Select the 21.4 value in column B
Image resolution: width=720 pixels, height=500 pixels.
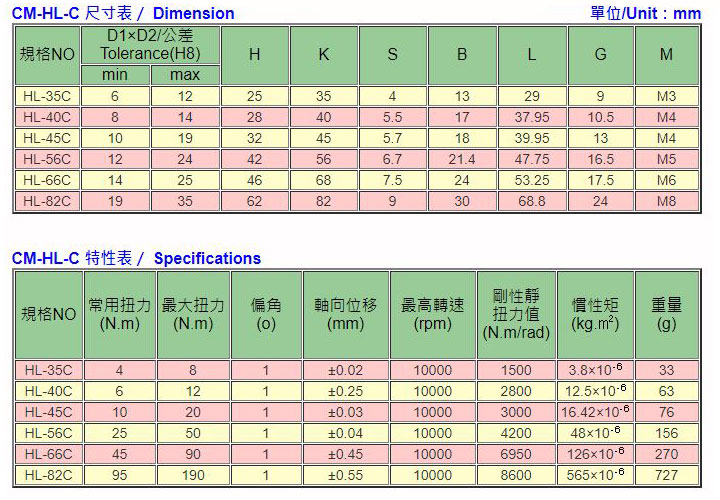pos(462,159)
